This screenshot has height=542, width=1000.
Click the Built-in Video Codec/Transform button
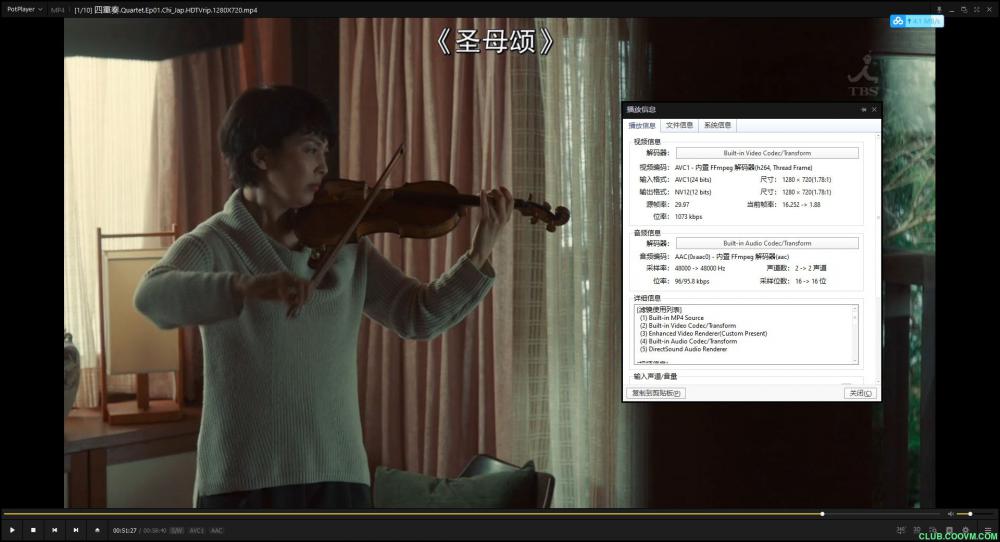767,153
